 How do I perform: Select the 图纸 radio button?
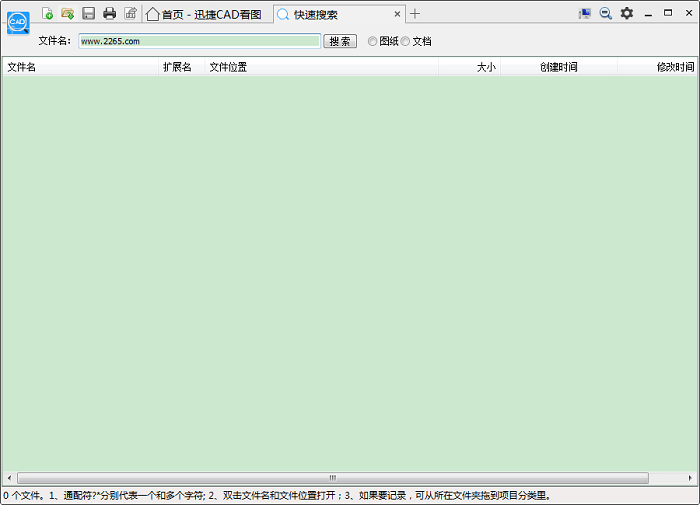[372, 42]
